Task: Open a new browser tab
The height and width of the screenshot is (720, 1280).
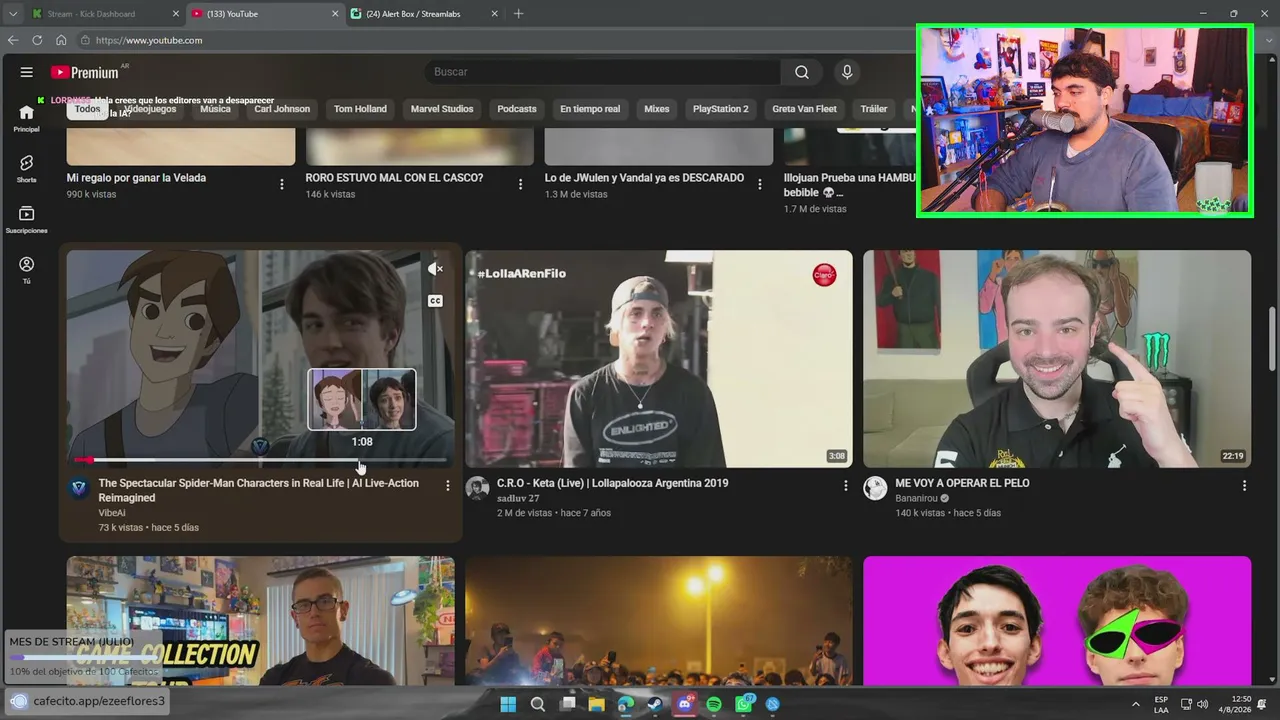Action: pyautogui.click(x=518, y=14)
